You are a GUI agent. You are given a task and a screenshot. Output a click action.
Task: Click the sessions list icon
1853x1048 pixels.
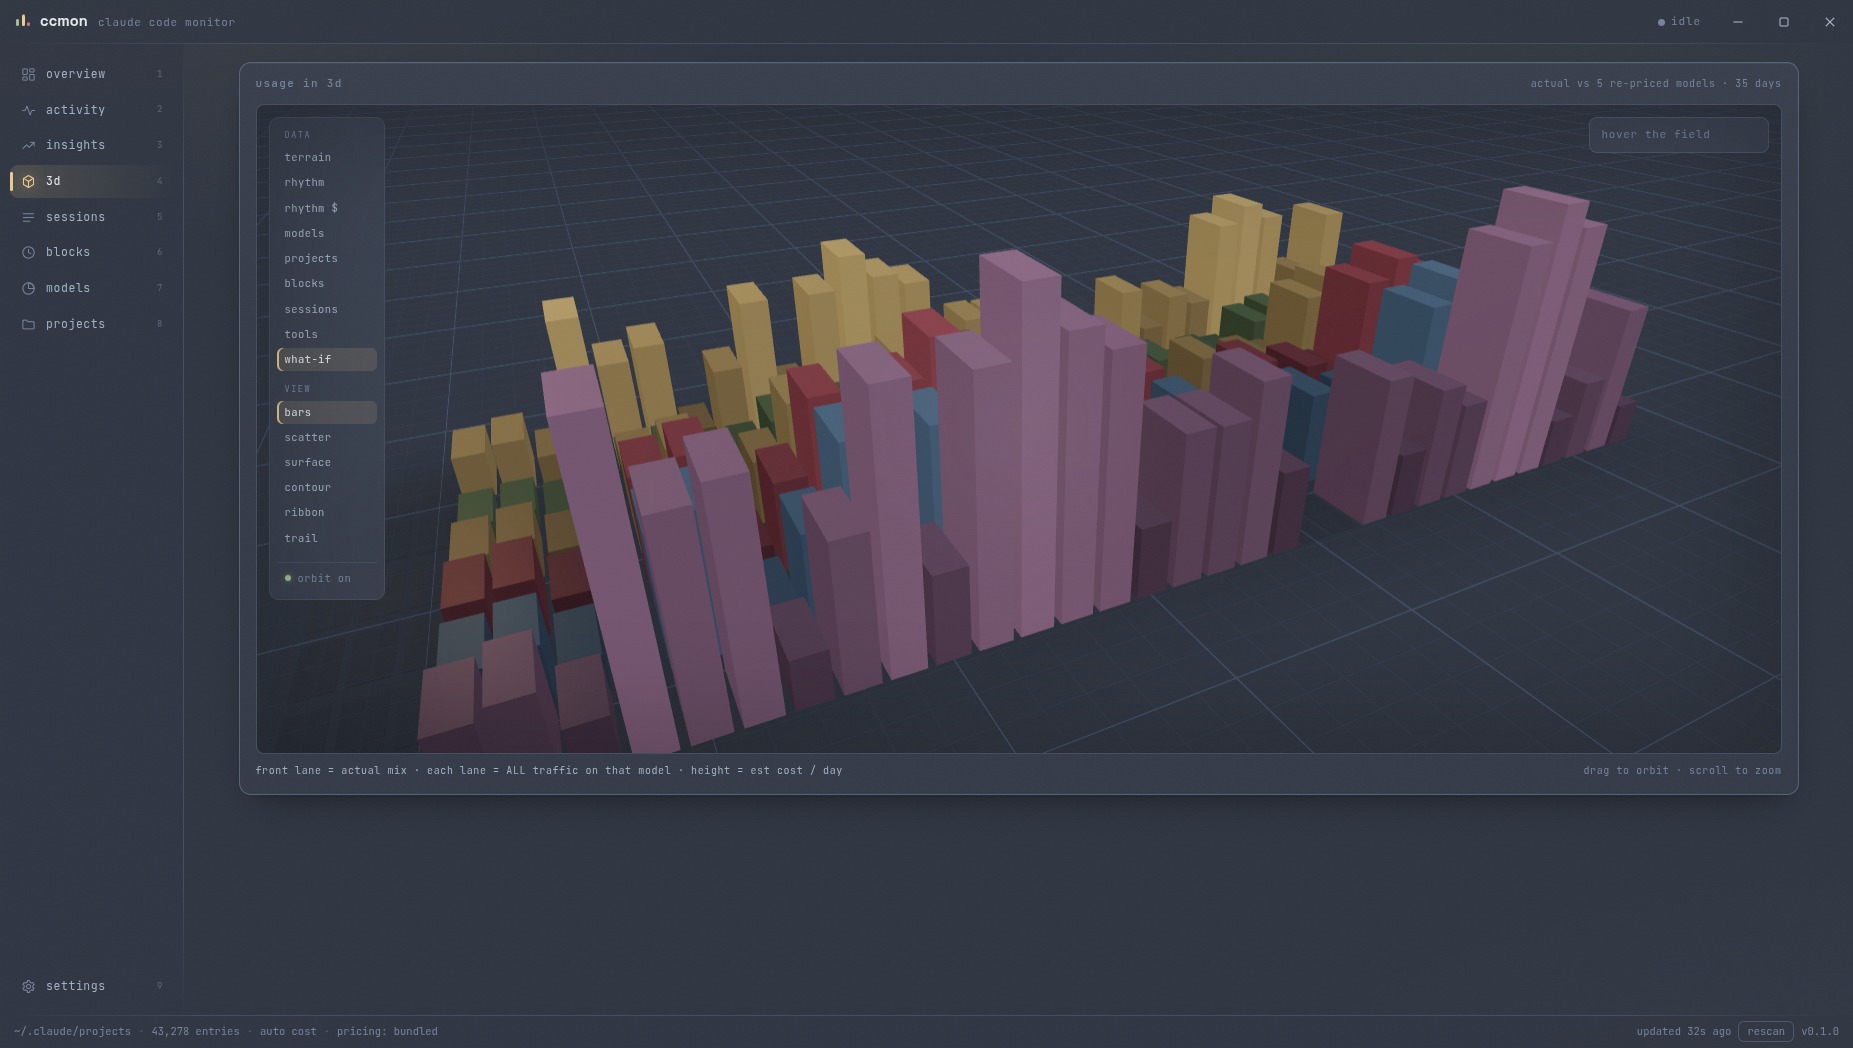coord(28,217)
